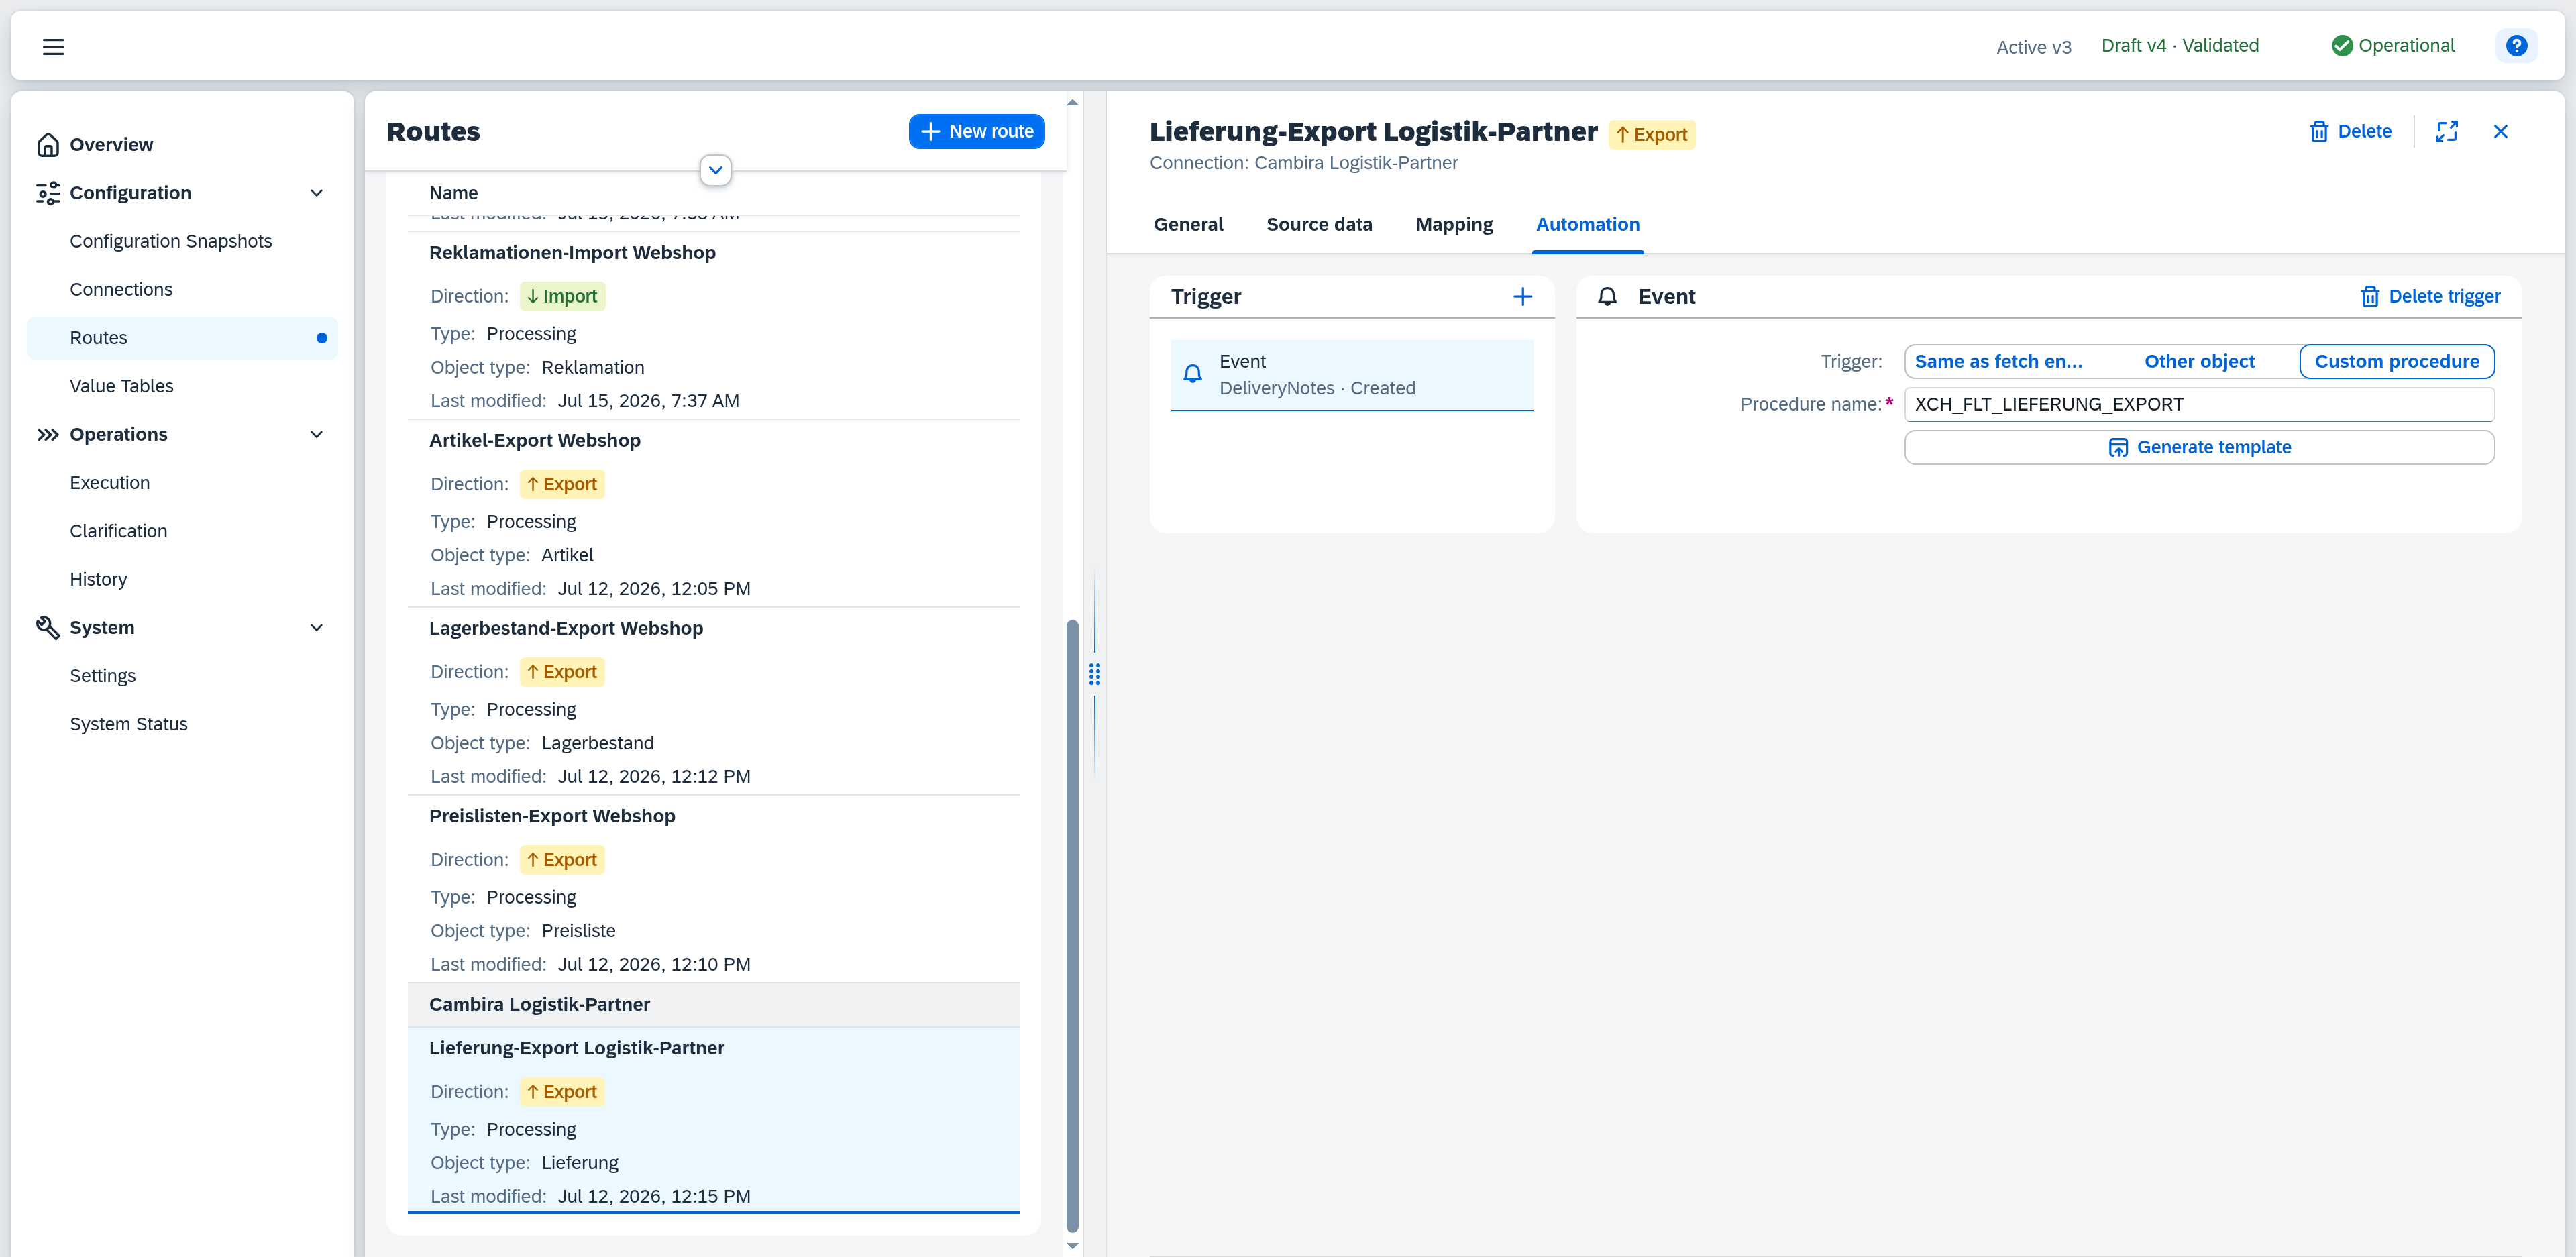The image size is (2576, 1257).
Task: Open System Status page
Action: coord(182,724)
